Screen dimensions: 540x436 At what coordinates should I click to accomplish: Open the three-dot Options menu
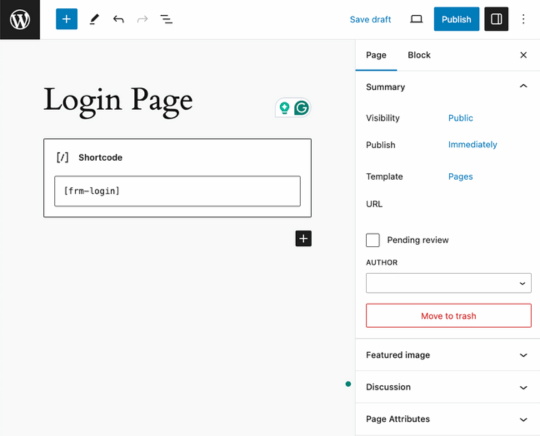pyautogui.click(x=523, y=19)
